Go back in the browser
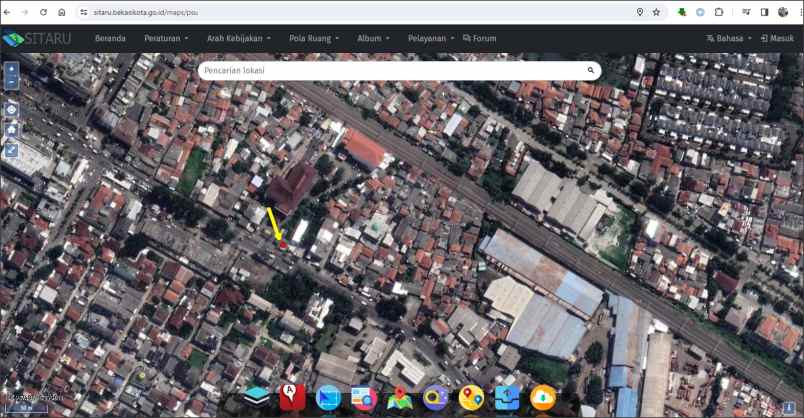Screen dimensions: 804x418 (7, 12)
